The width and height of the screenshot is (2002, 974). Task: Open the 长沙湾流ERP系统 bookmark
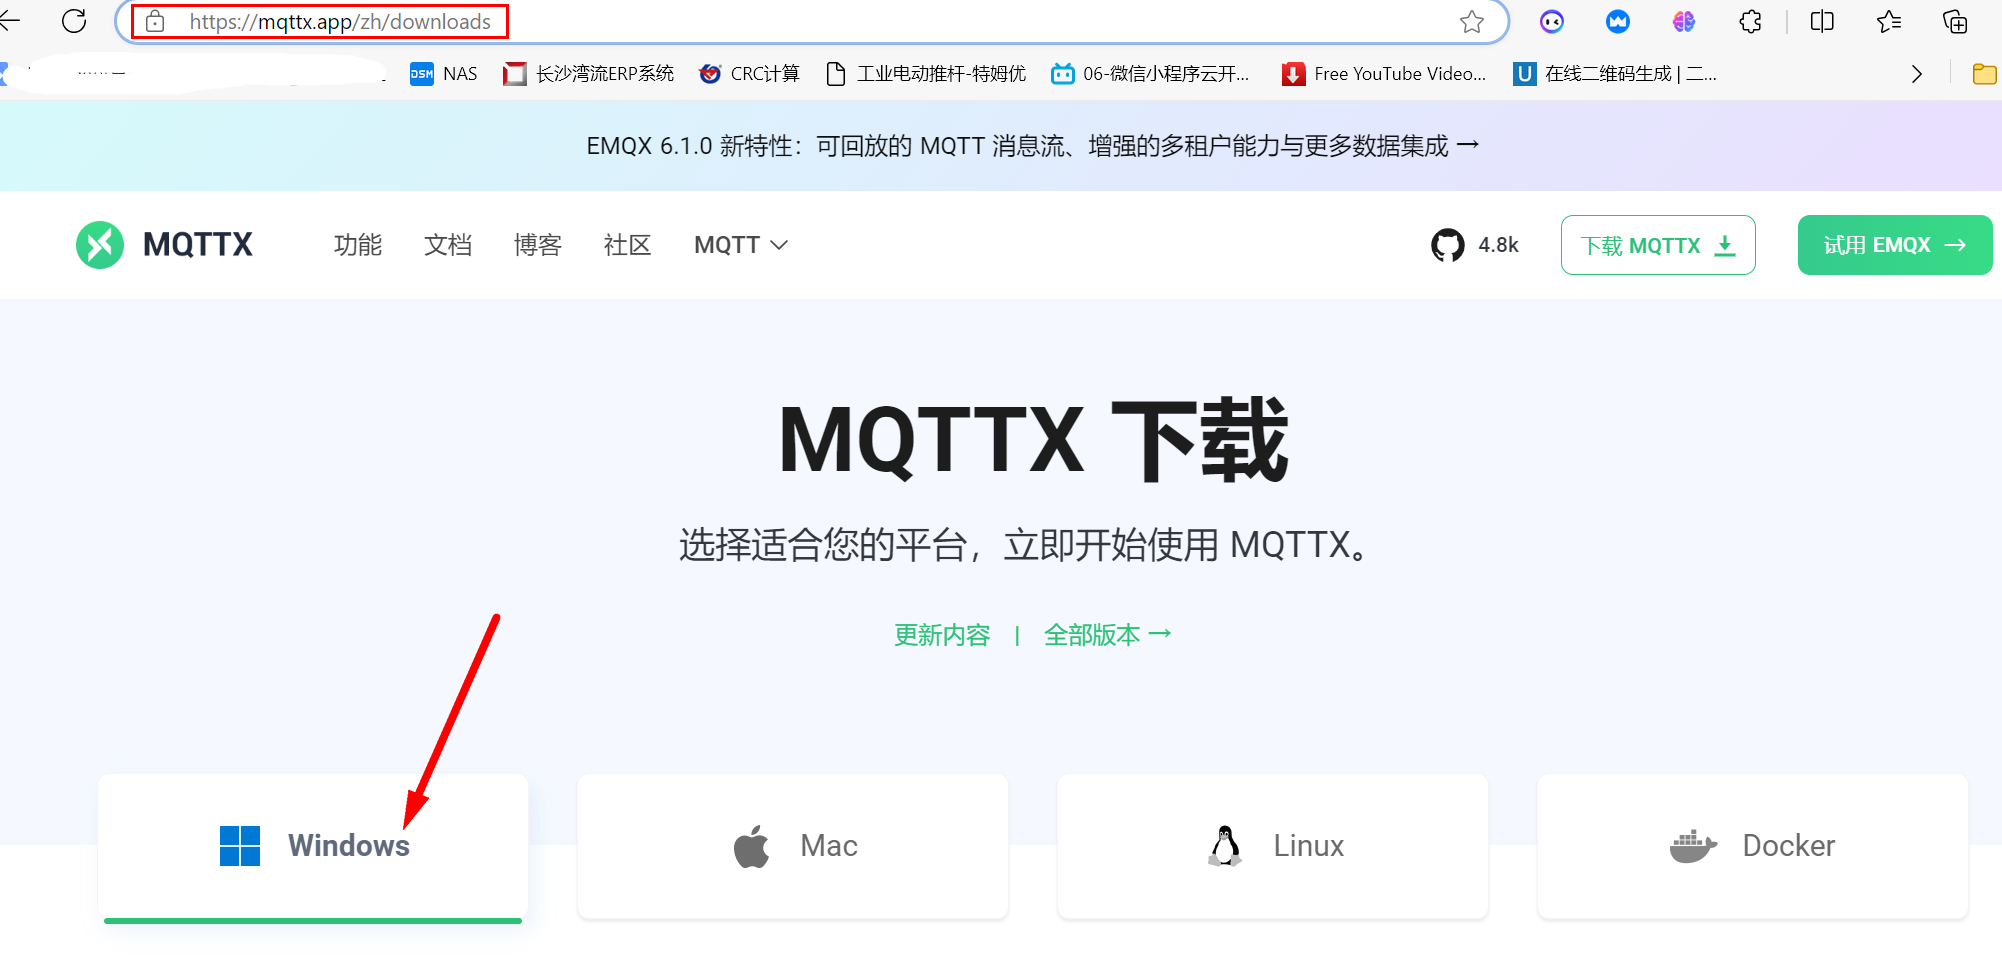[x=589, y=74]
